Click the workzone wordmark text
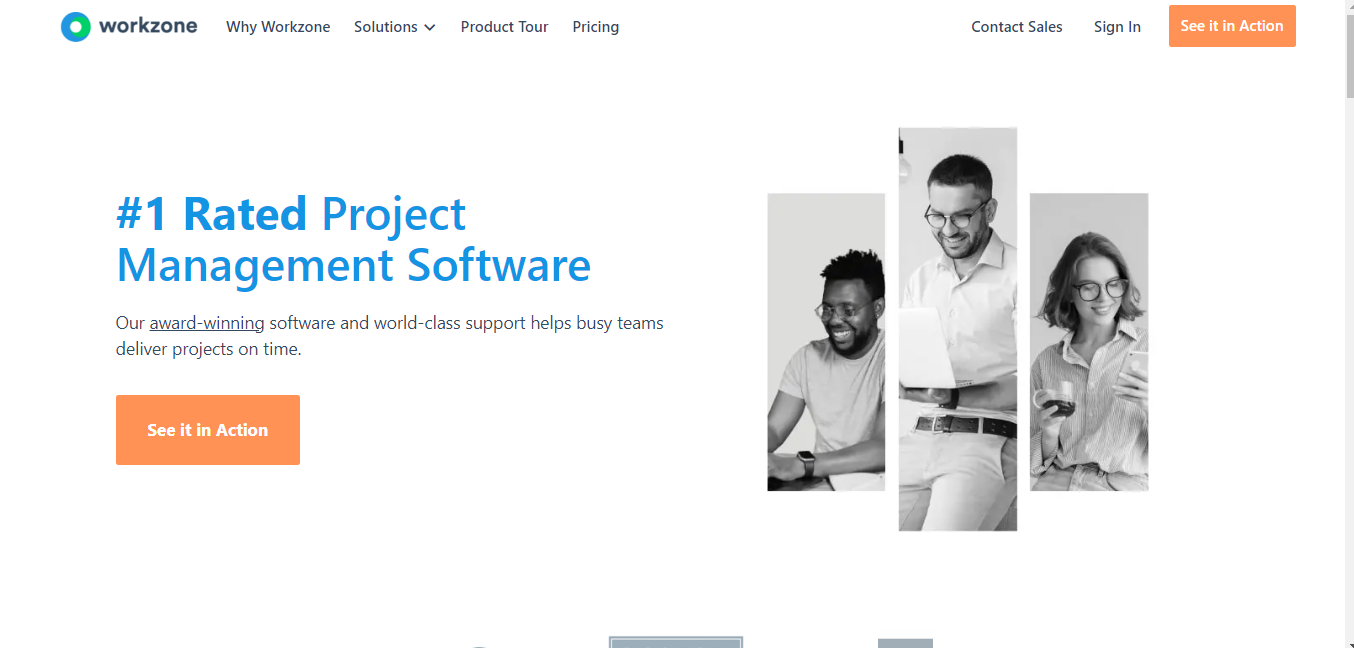The height and width of the screenshot is (648, 1354). point(148,26)
